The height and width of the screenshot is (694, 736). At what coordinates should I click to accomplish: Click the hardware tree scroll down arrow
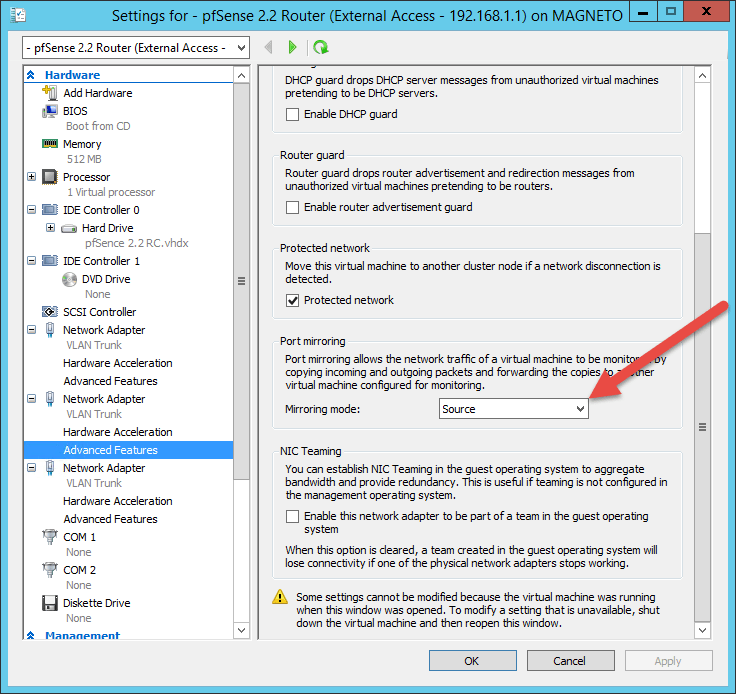(241, 630)
